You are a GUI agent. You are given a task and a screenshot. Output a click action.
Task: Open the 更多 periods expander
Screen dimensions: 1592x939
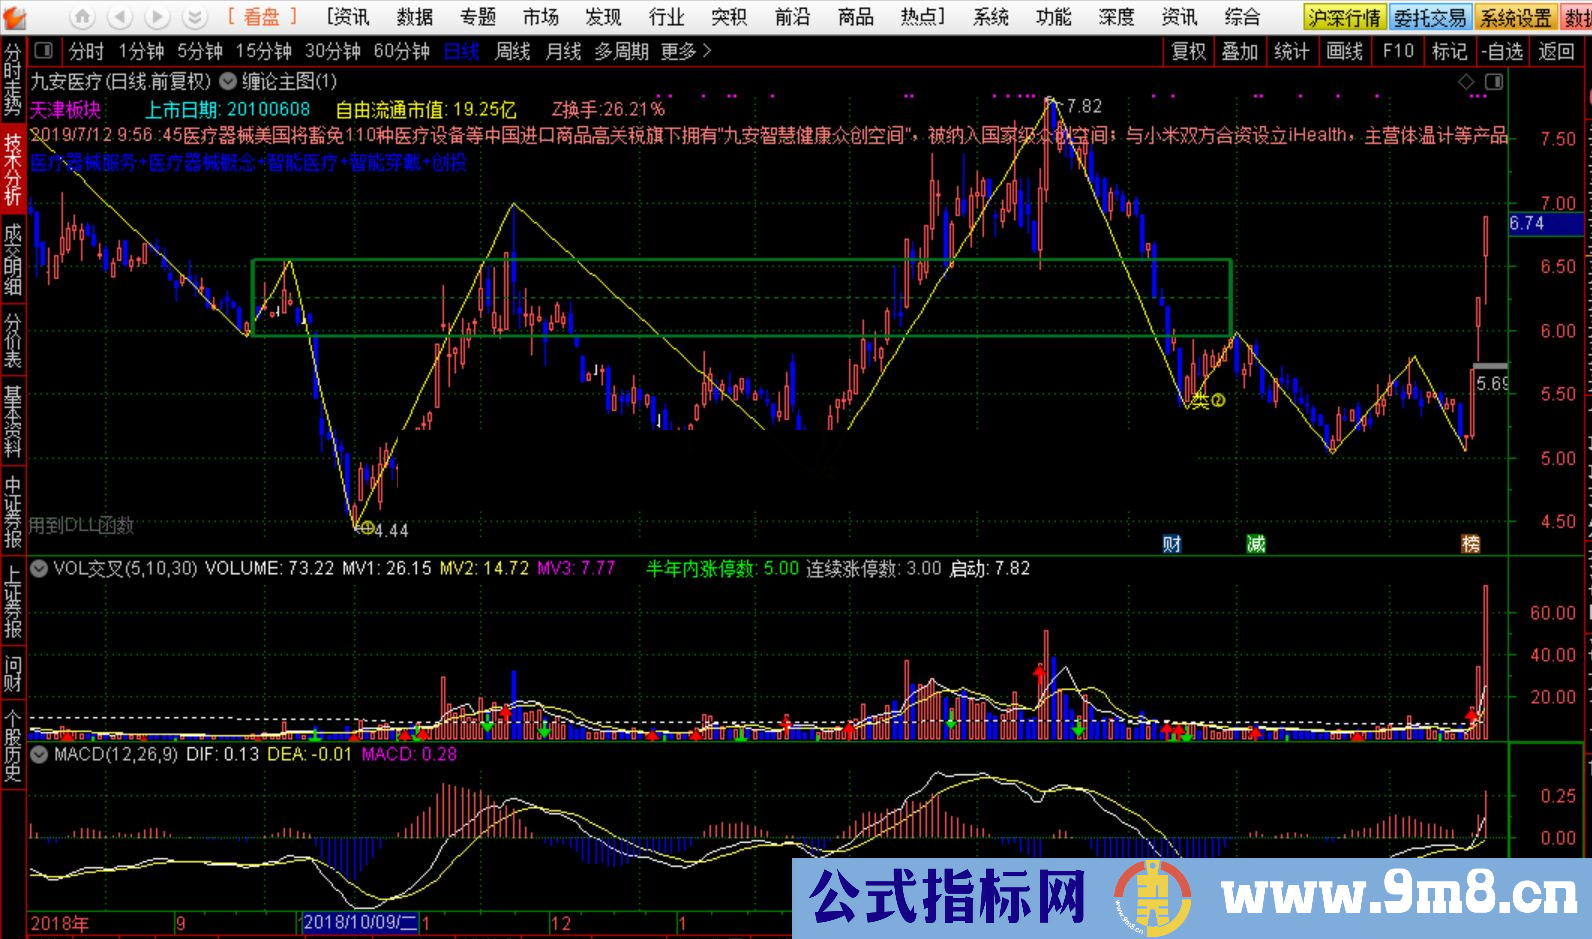coord(686,50)
